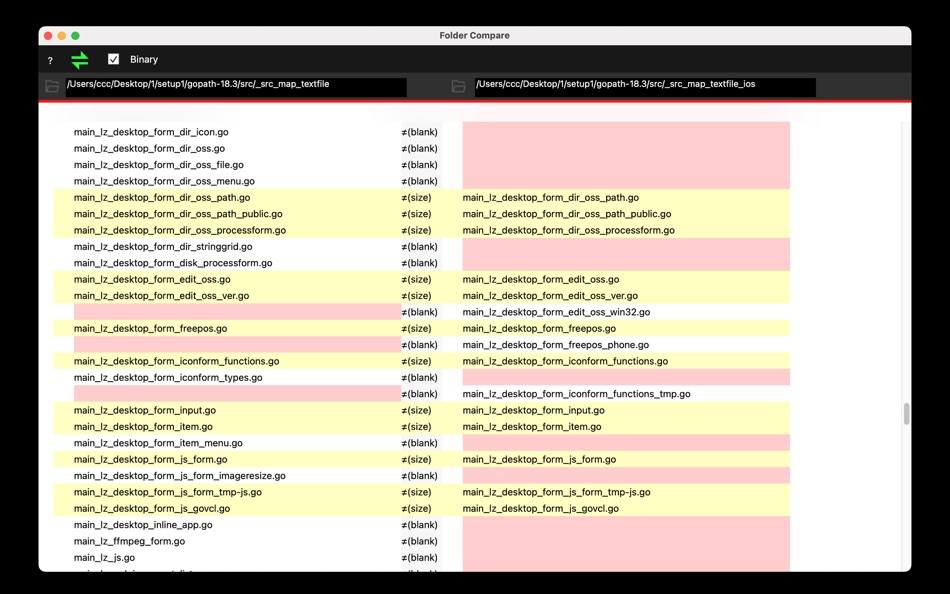Open the question mark help icon
This screenshot has height=594, width=950.
point(50,61)
